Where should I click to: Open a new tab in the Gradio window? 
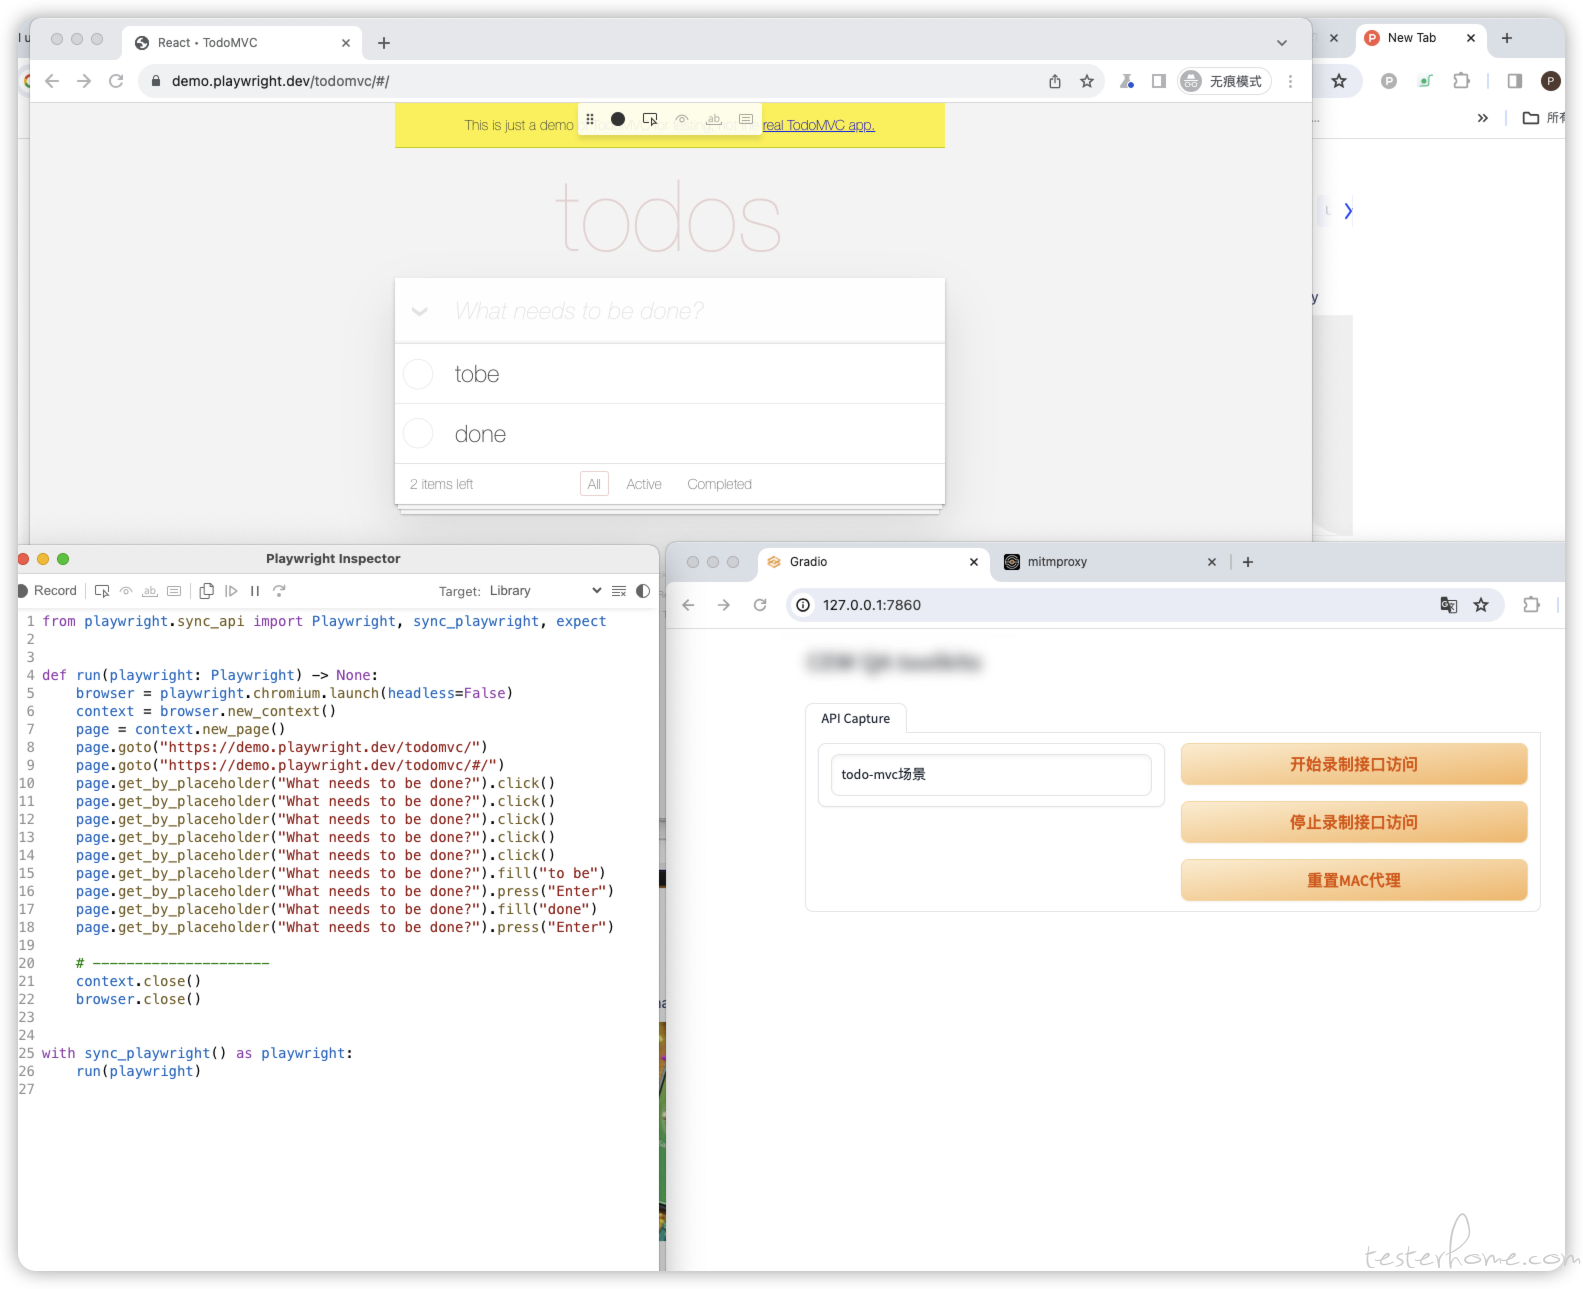tap(1248, 562)
